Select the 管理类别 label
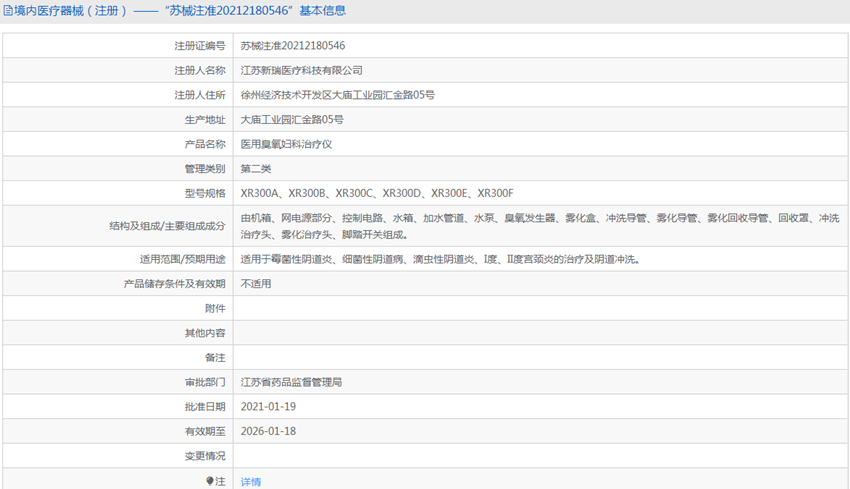 pyautogui.click(x=205, y=169)
